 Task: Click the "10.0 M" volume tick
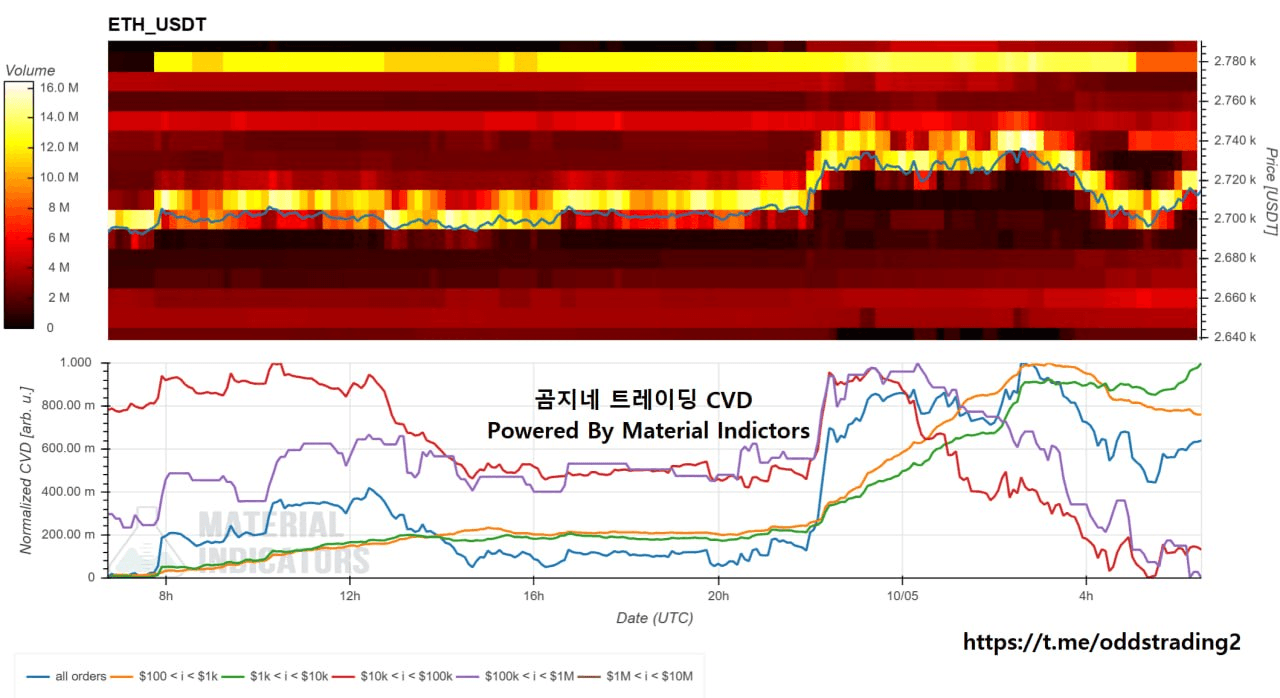pos(60,177)
